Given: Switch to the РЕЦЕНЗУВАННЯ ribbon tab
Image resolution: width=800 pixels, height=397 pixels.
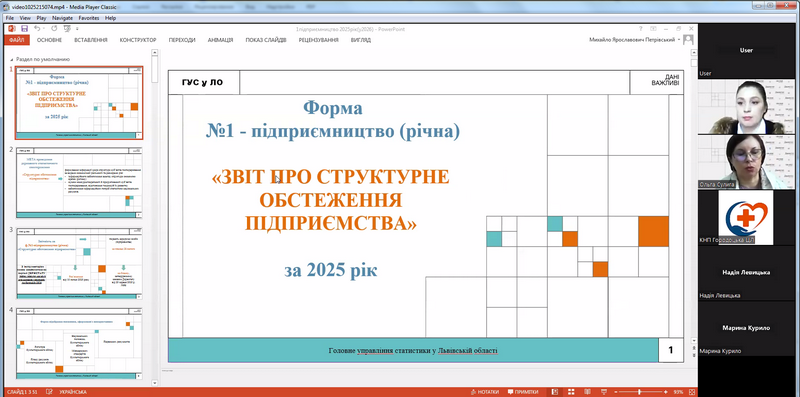Looking at the screenshot, I should coord(318,40).
